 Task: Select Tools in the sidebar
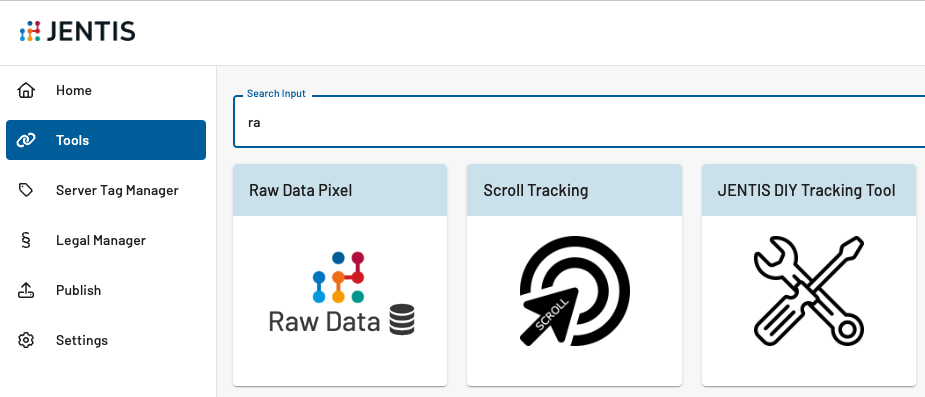tap(106, 140)
